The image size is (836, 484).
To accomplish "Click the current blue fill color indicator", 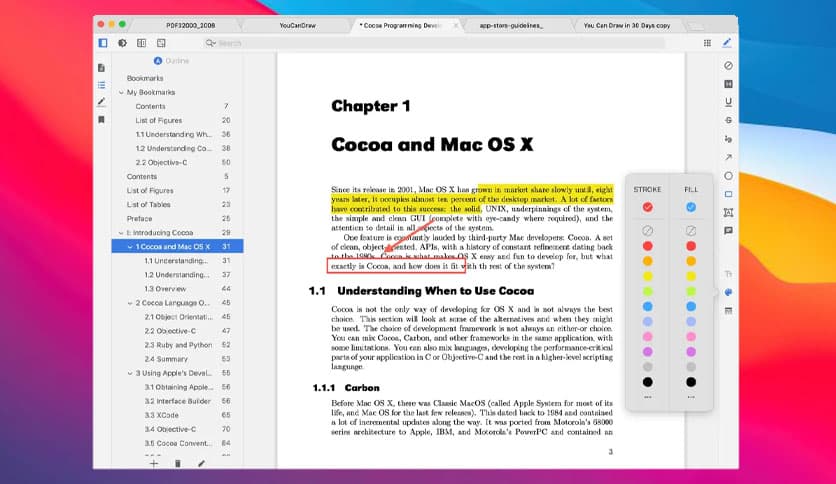I will point(690,207).
